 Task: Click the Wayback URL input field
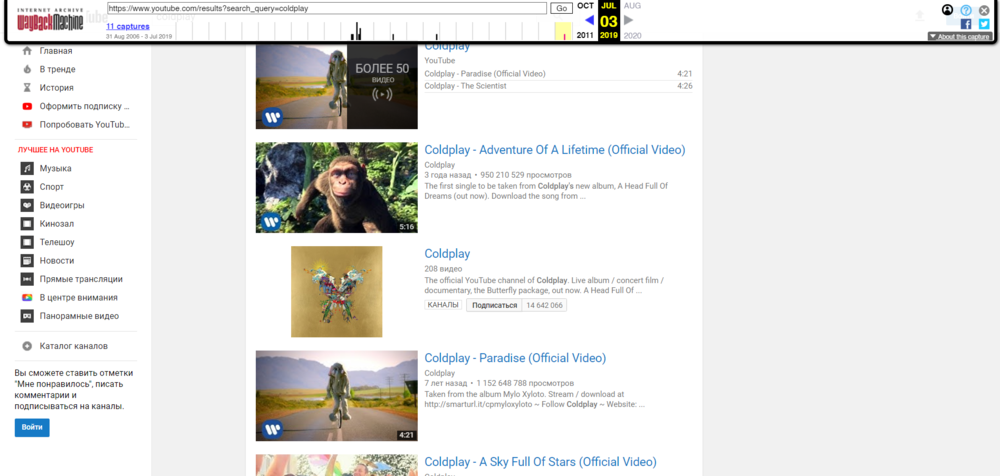tap(327, 8)
